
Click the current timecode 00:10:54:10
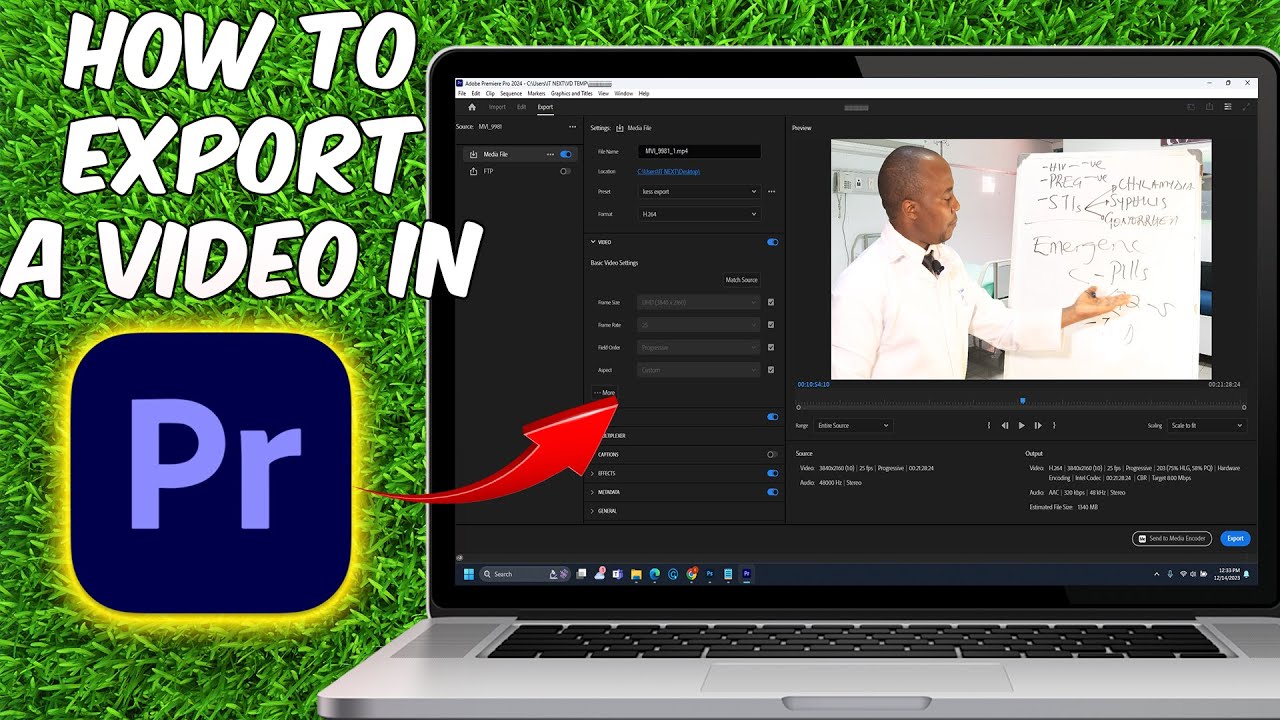pos(813,384)
